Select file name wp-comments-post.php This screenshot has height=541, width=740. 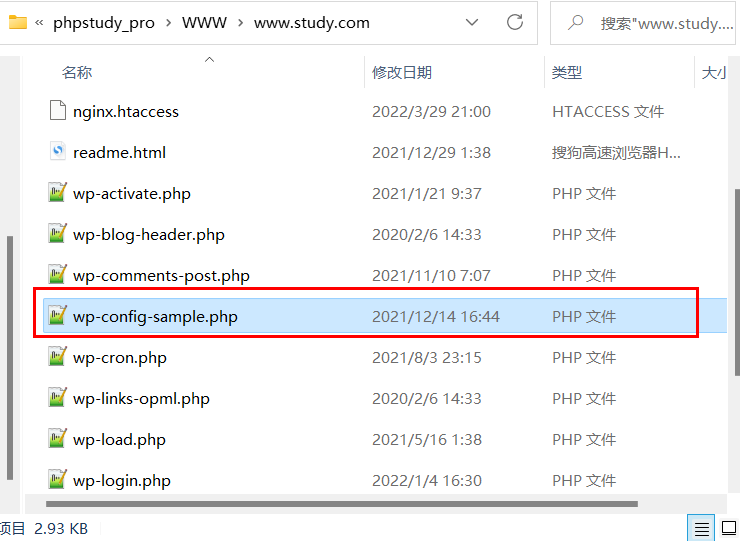(x=161, y=276)
